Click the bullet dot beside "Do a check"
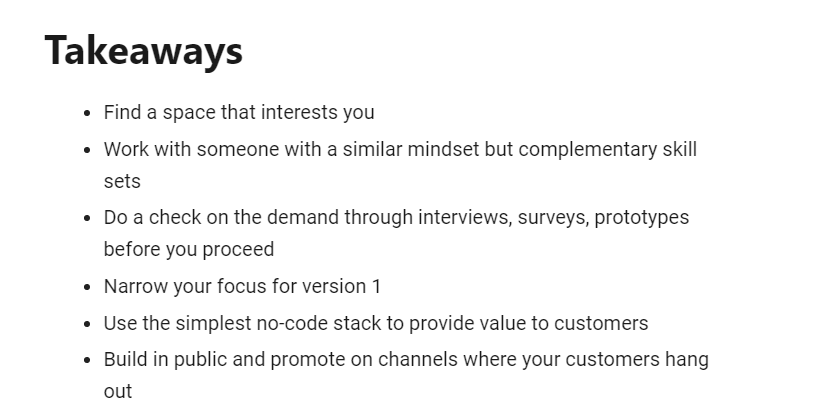This screenshot has width=825, height=420. pos(87,218)
